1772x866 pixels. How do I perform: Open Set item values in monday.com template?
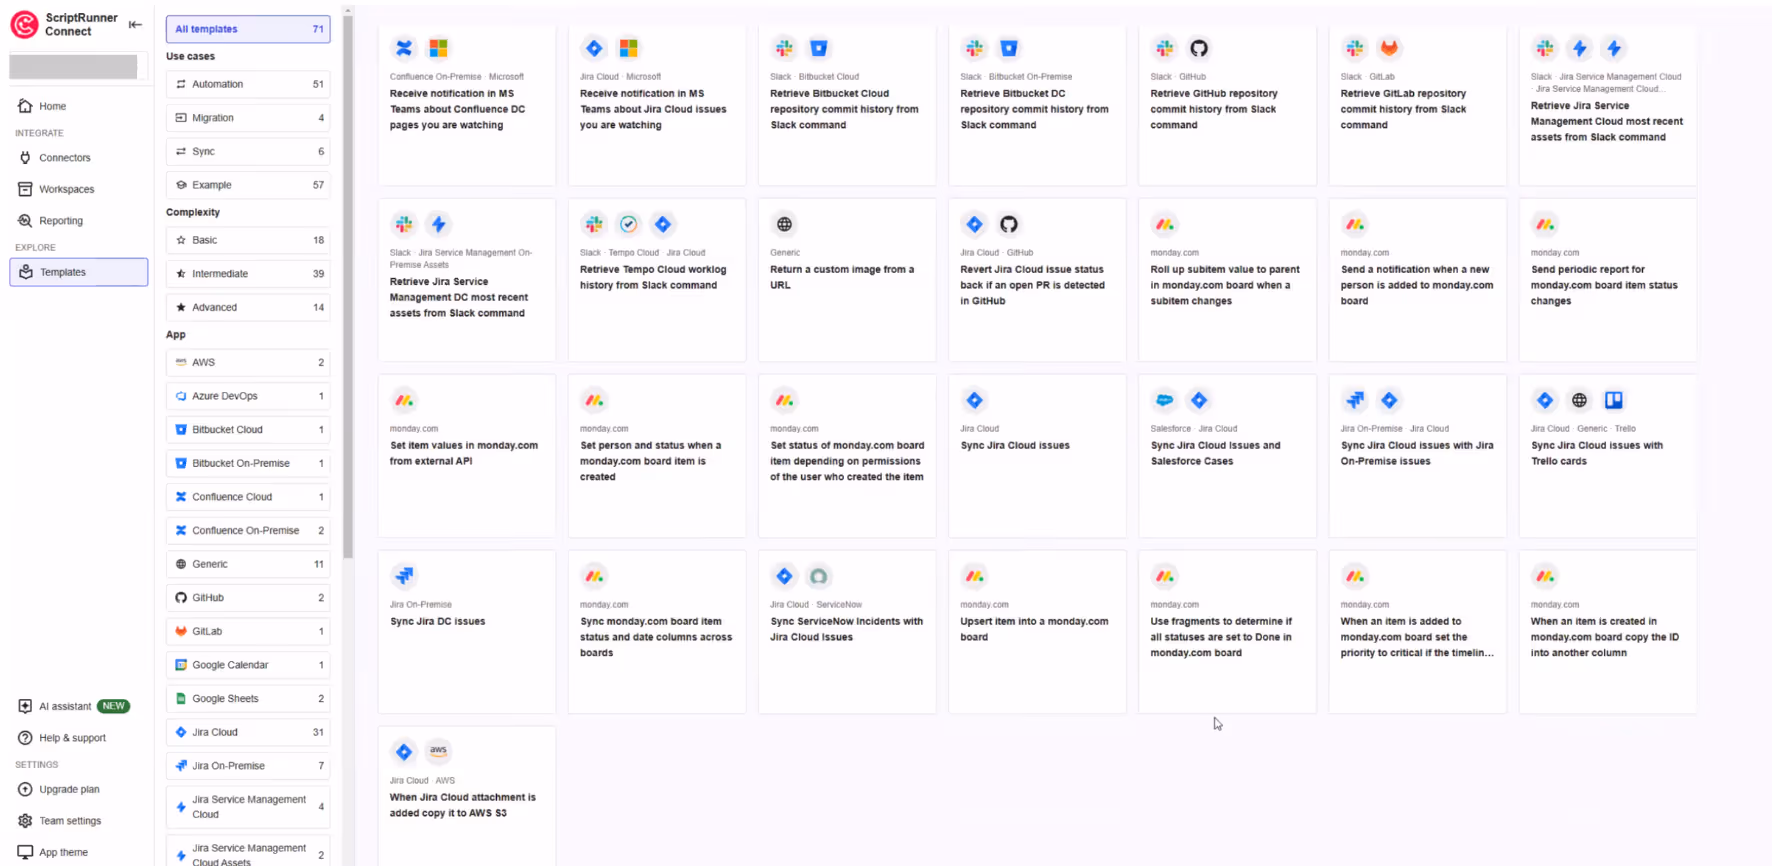467,456
